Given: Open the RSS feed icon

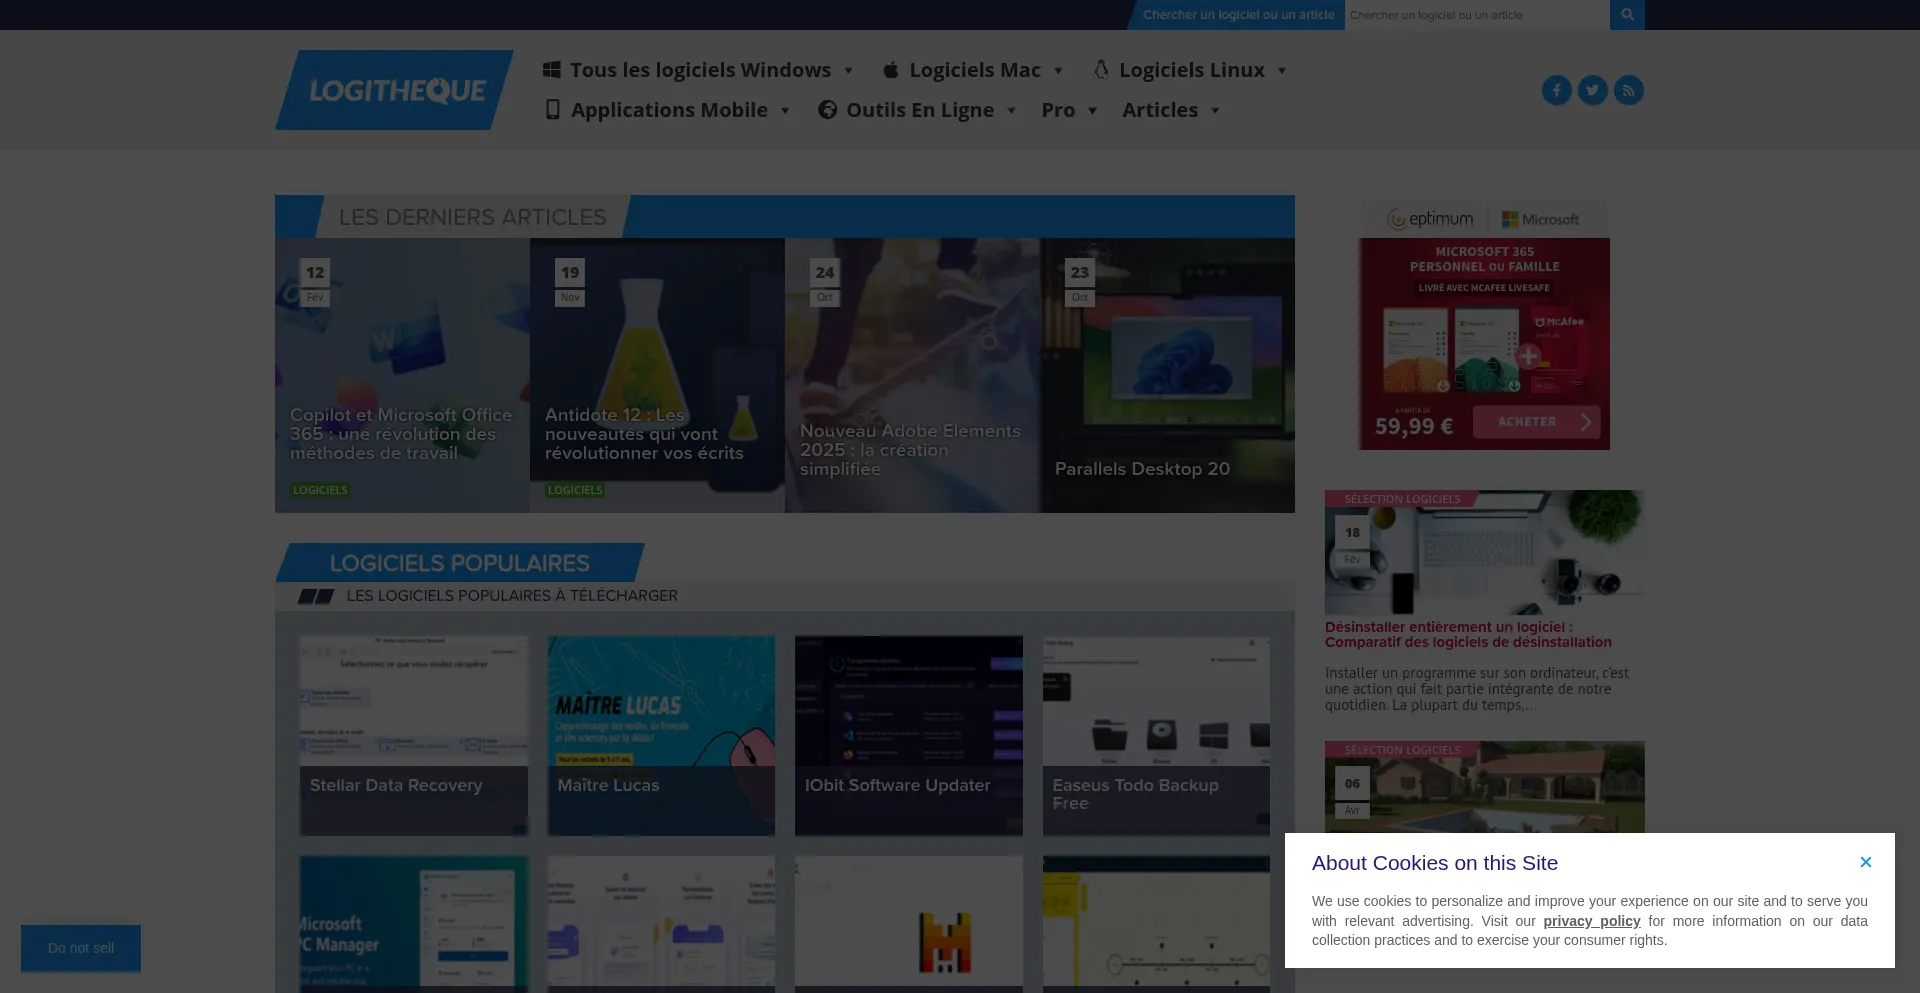Looking at the screenshot, I should coord(1629,90).
